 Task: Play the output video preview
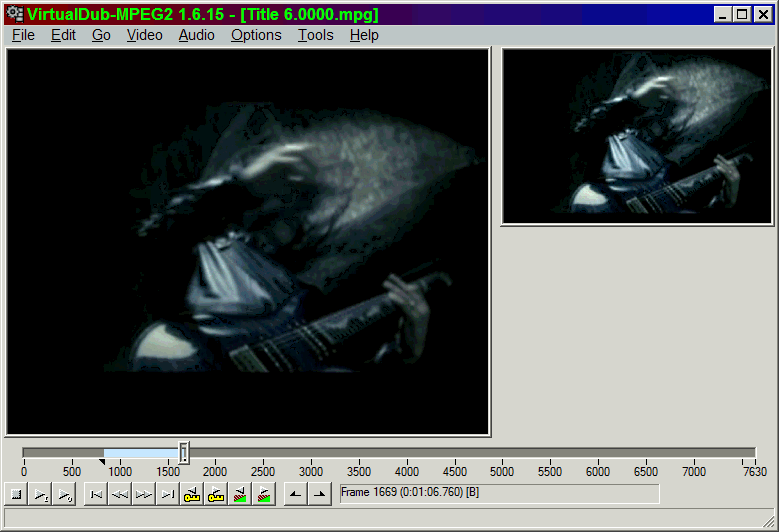[x=64, y=494]
